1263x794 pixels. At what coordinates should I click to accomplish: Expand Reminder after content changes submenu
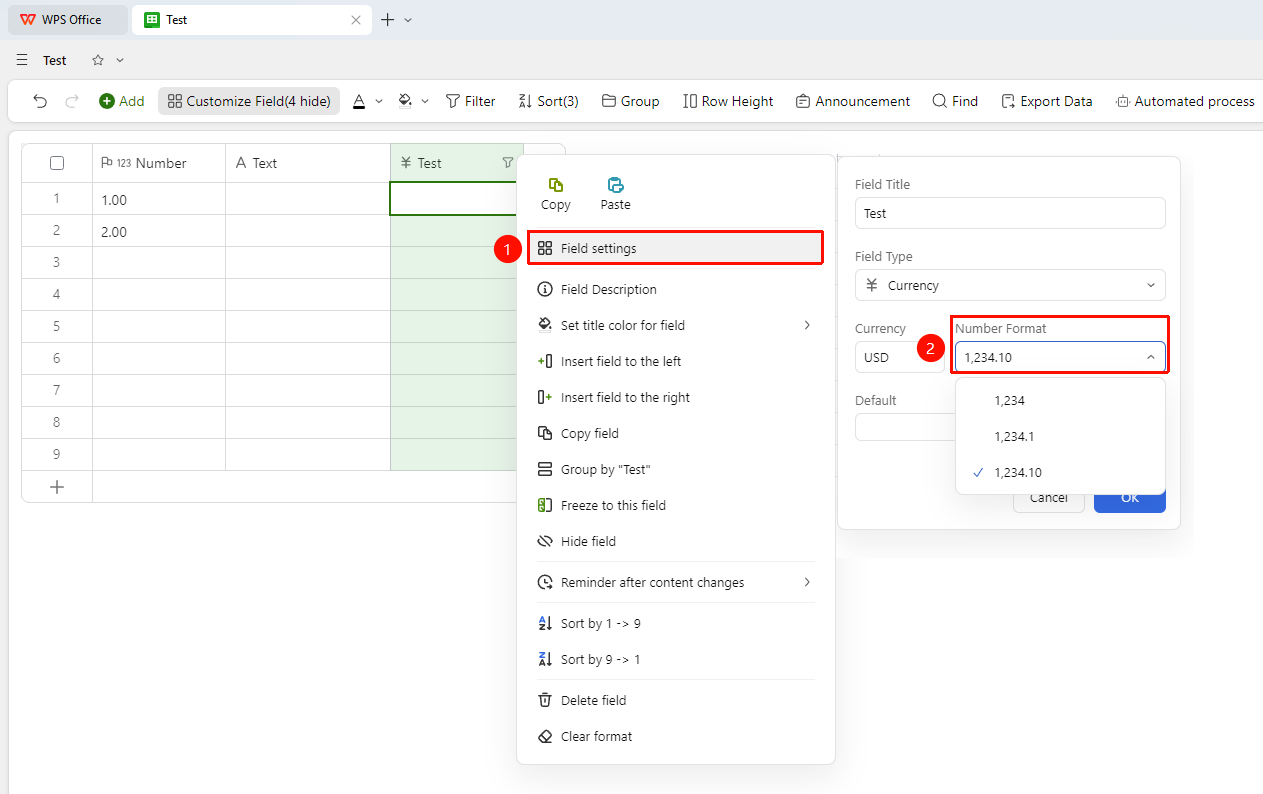click(807, 582)
